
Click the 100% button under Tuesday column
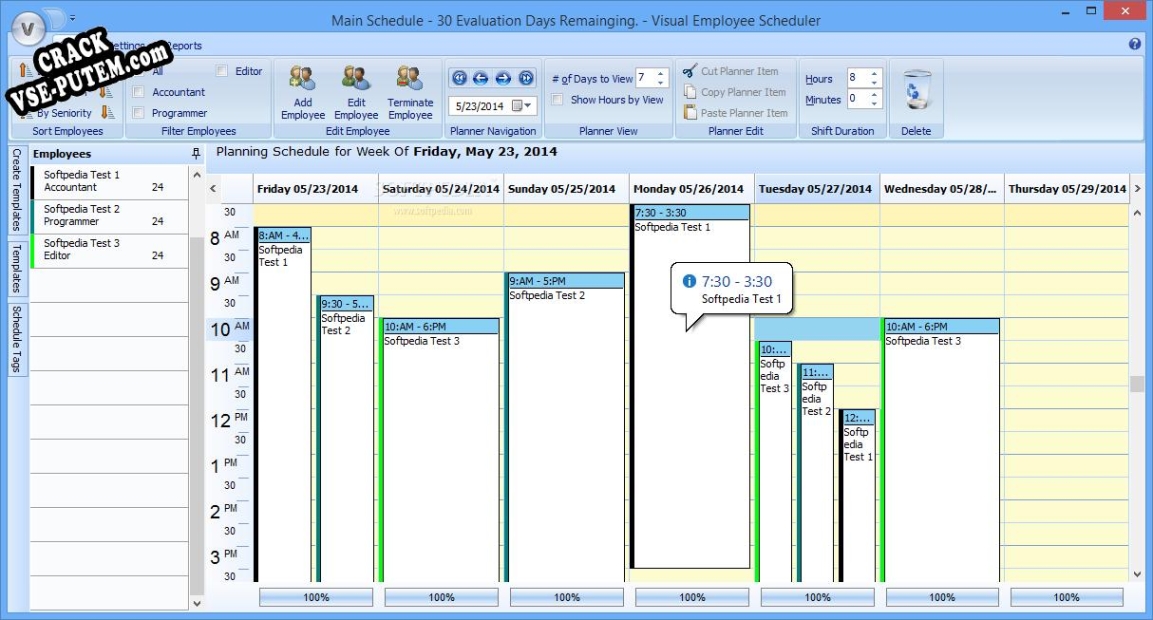click(x=817, y=597)
